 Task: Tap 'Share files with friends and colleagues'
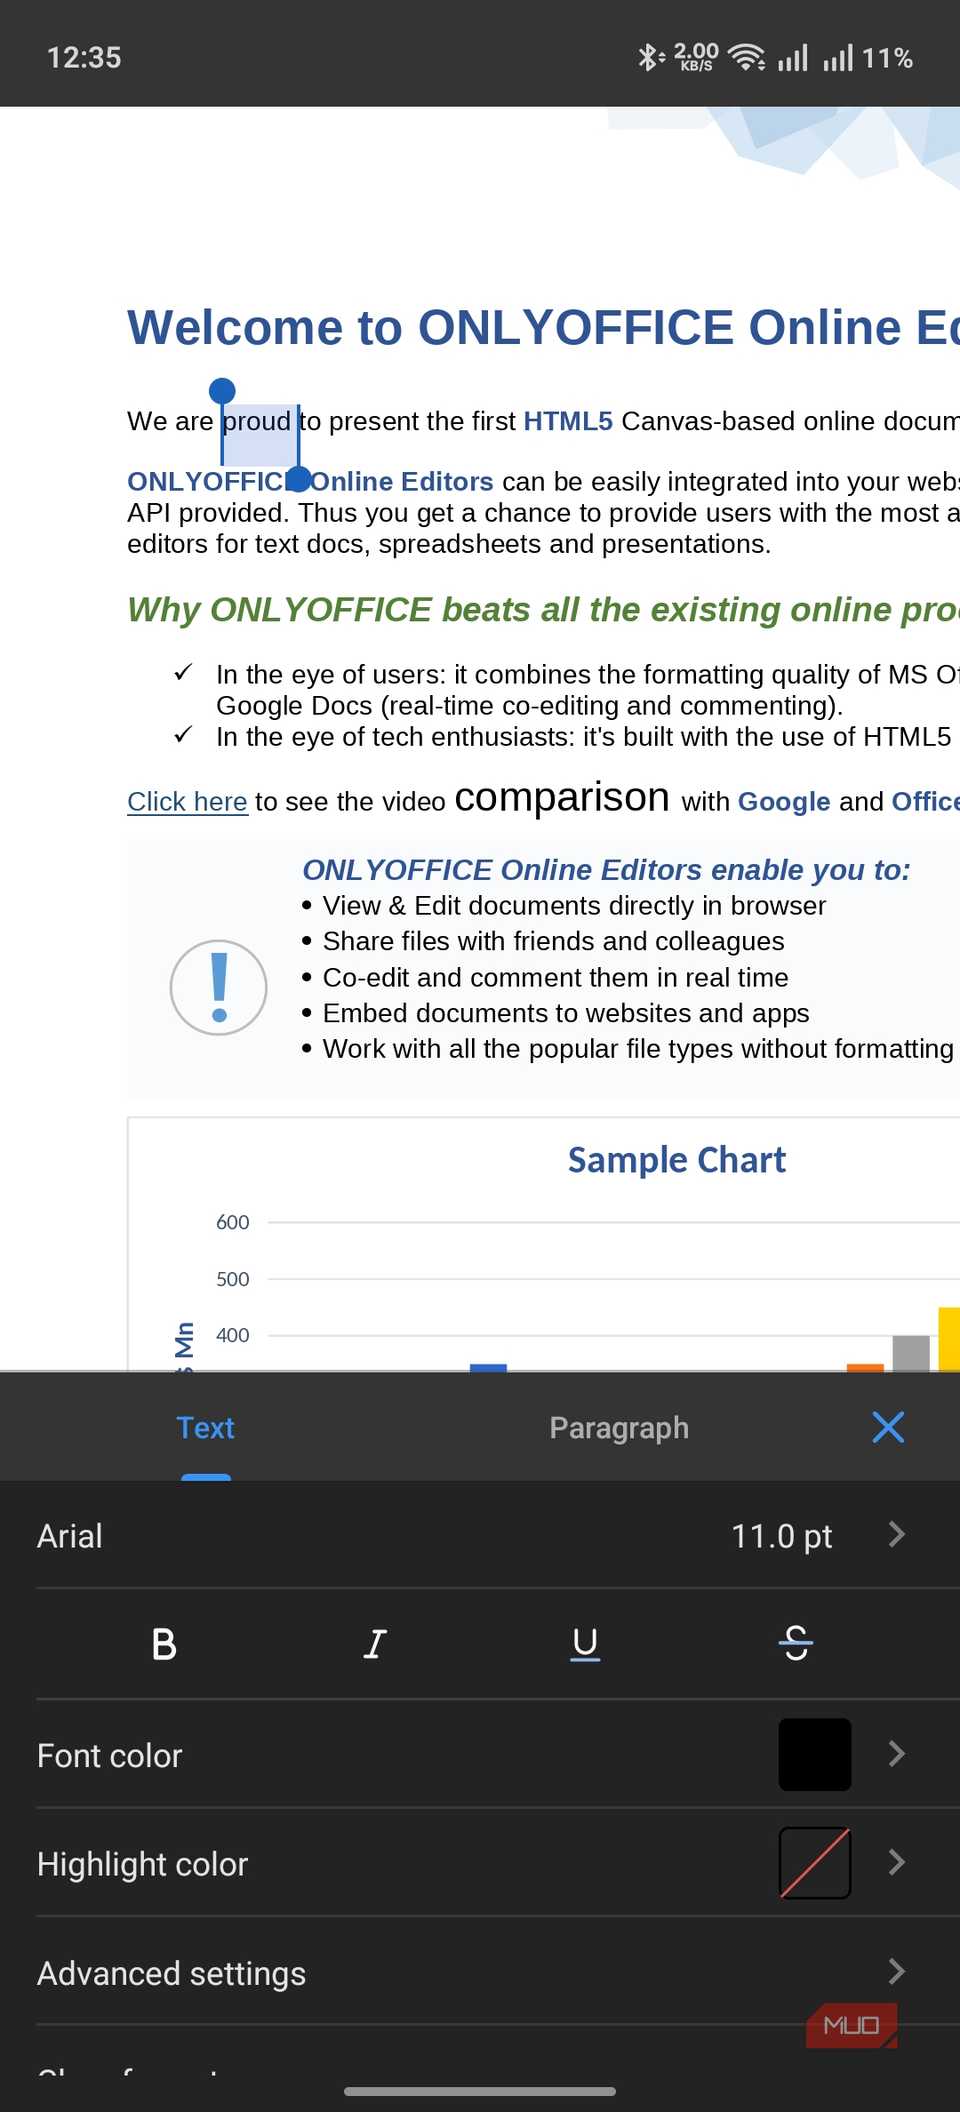point(553,941)
